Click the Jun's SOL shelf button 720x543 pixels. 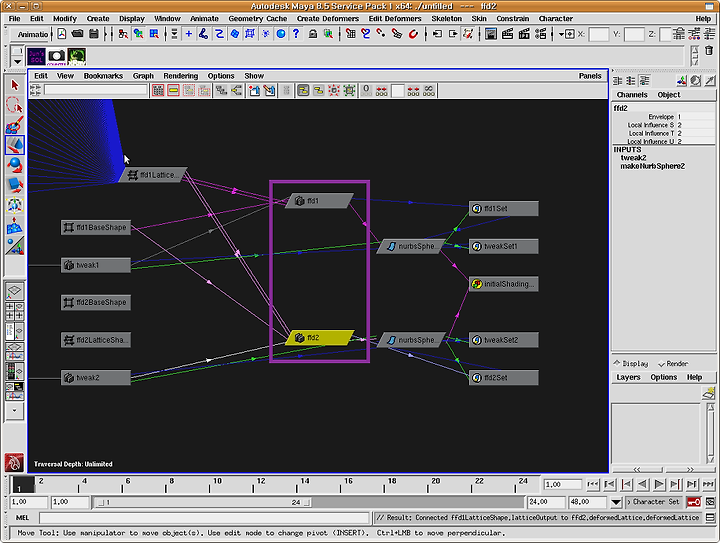(36, 56)
